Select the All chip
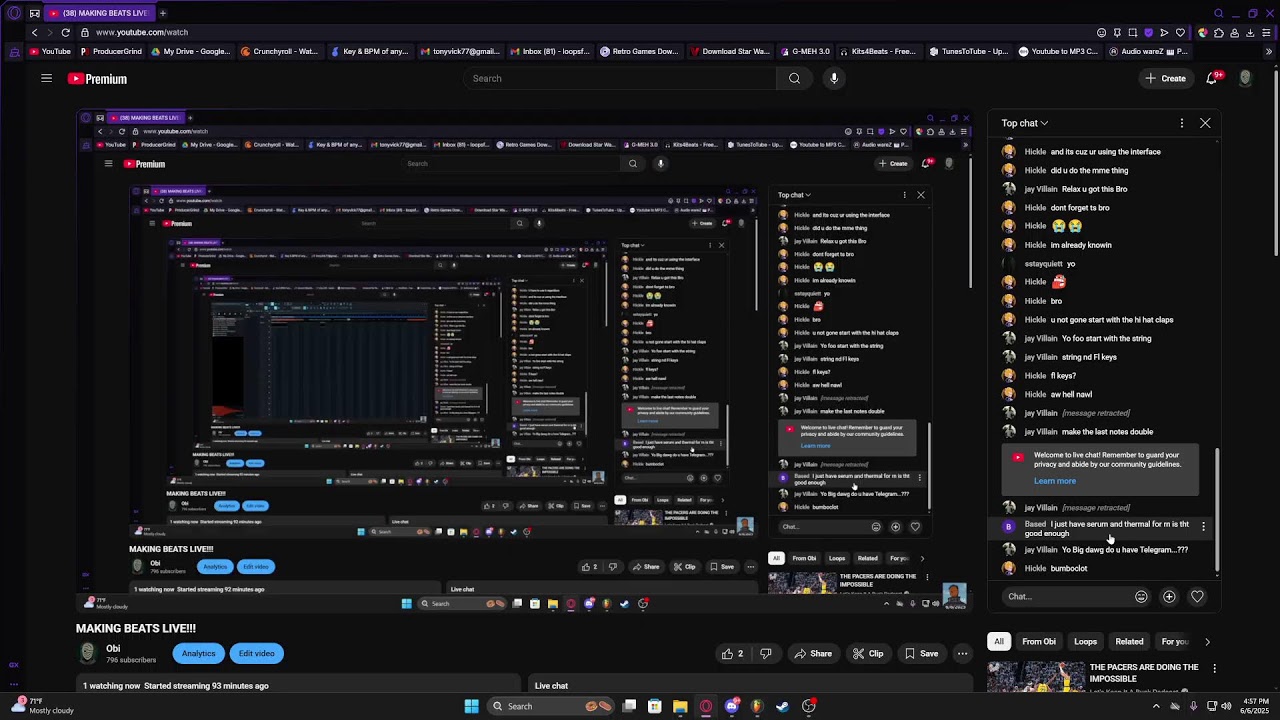Viewport: 1280px width, 720px height. 998,642
